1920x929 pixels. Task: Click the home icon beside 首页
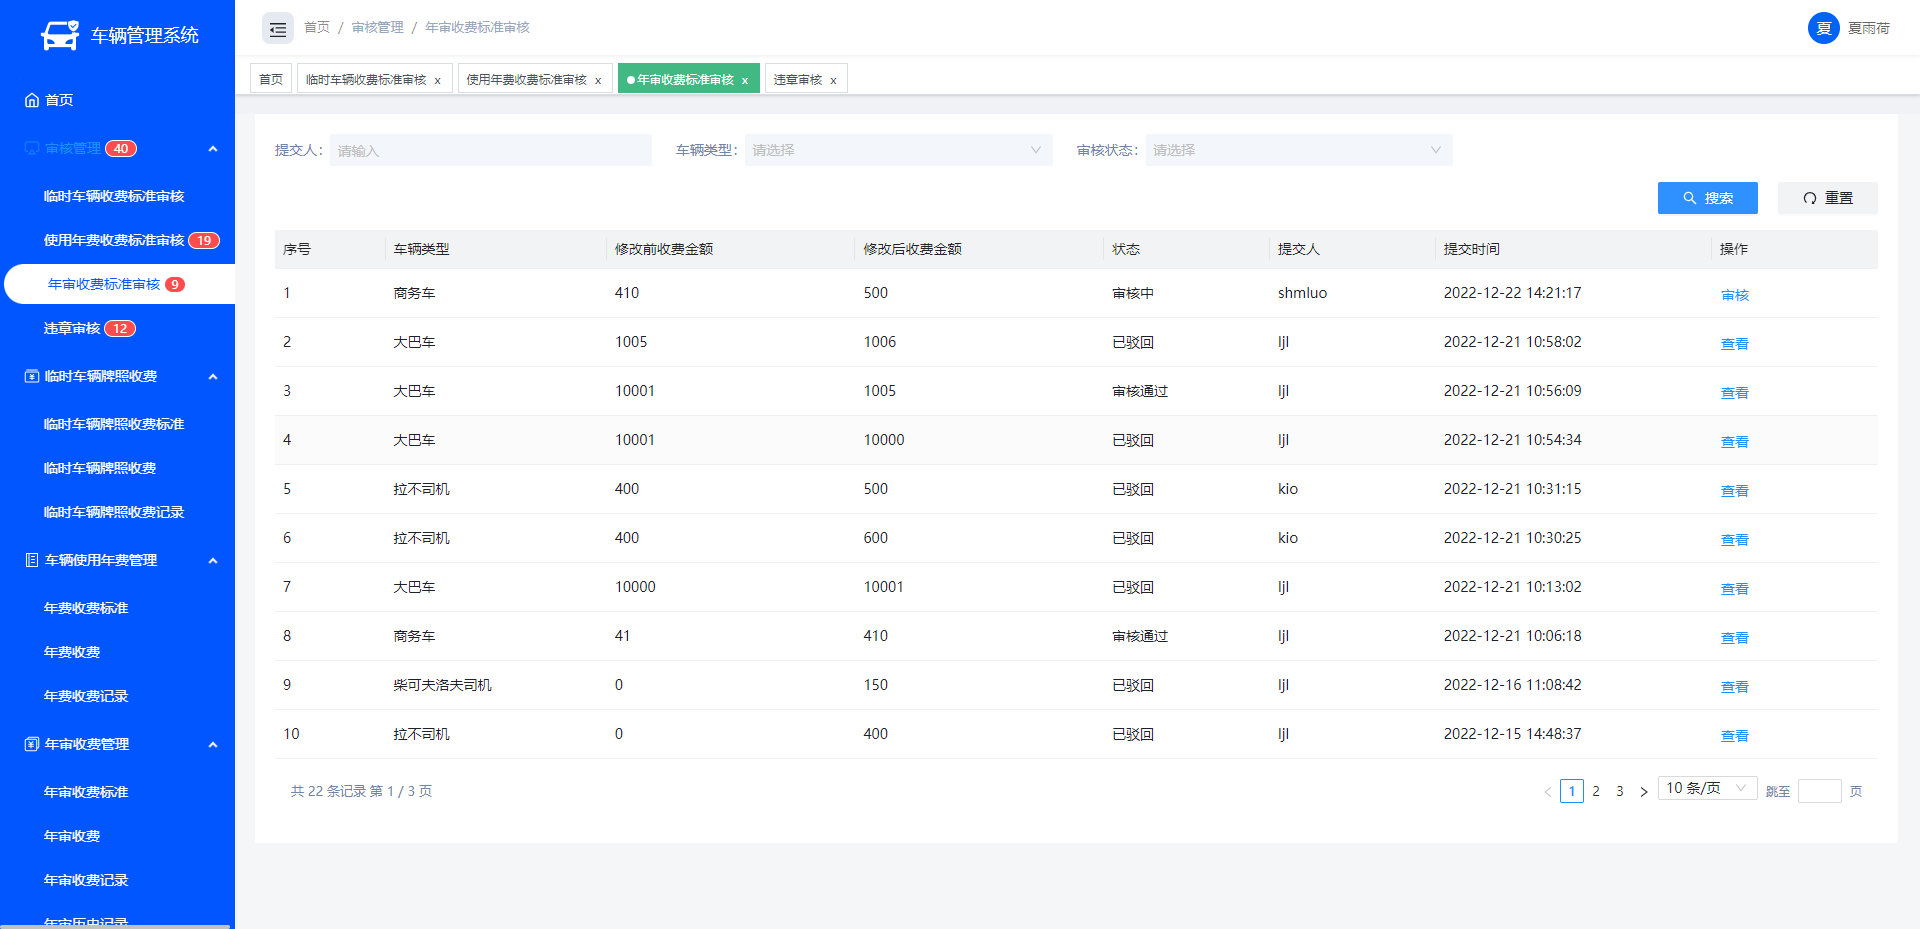pos(32,100)
